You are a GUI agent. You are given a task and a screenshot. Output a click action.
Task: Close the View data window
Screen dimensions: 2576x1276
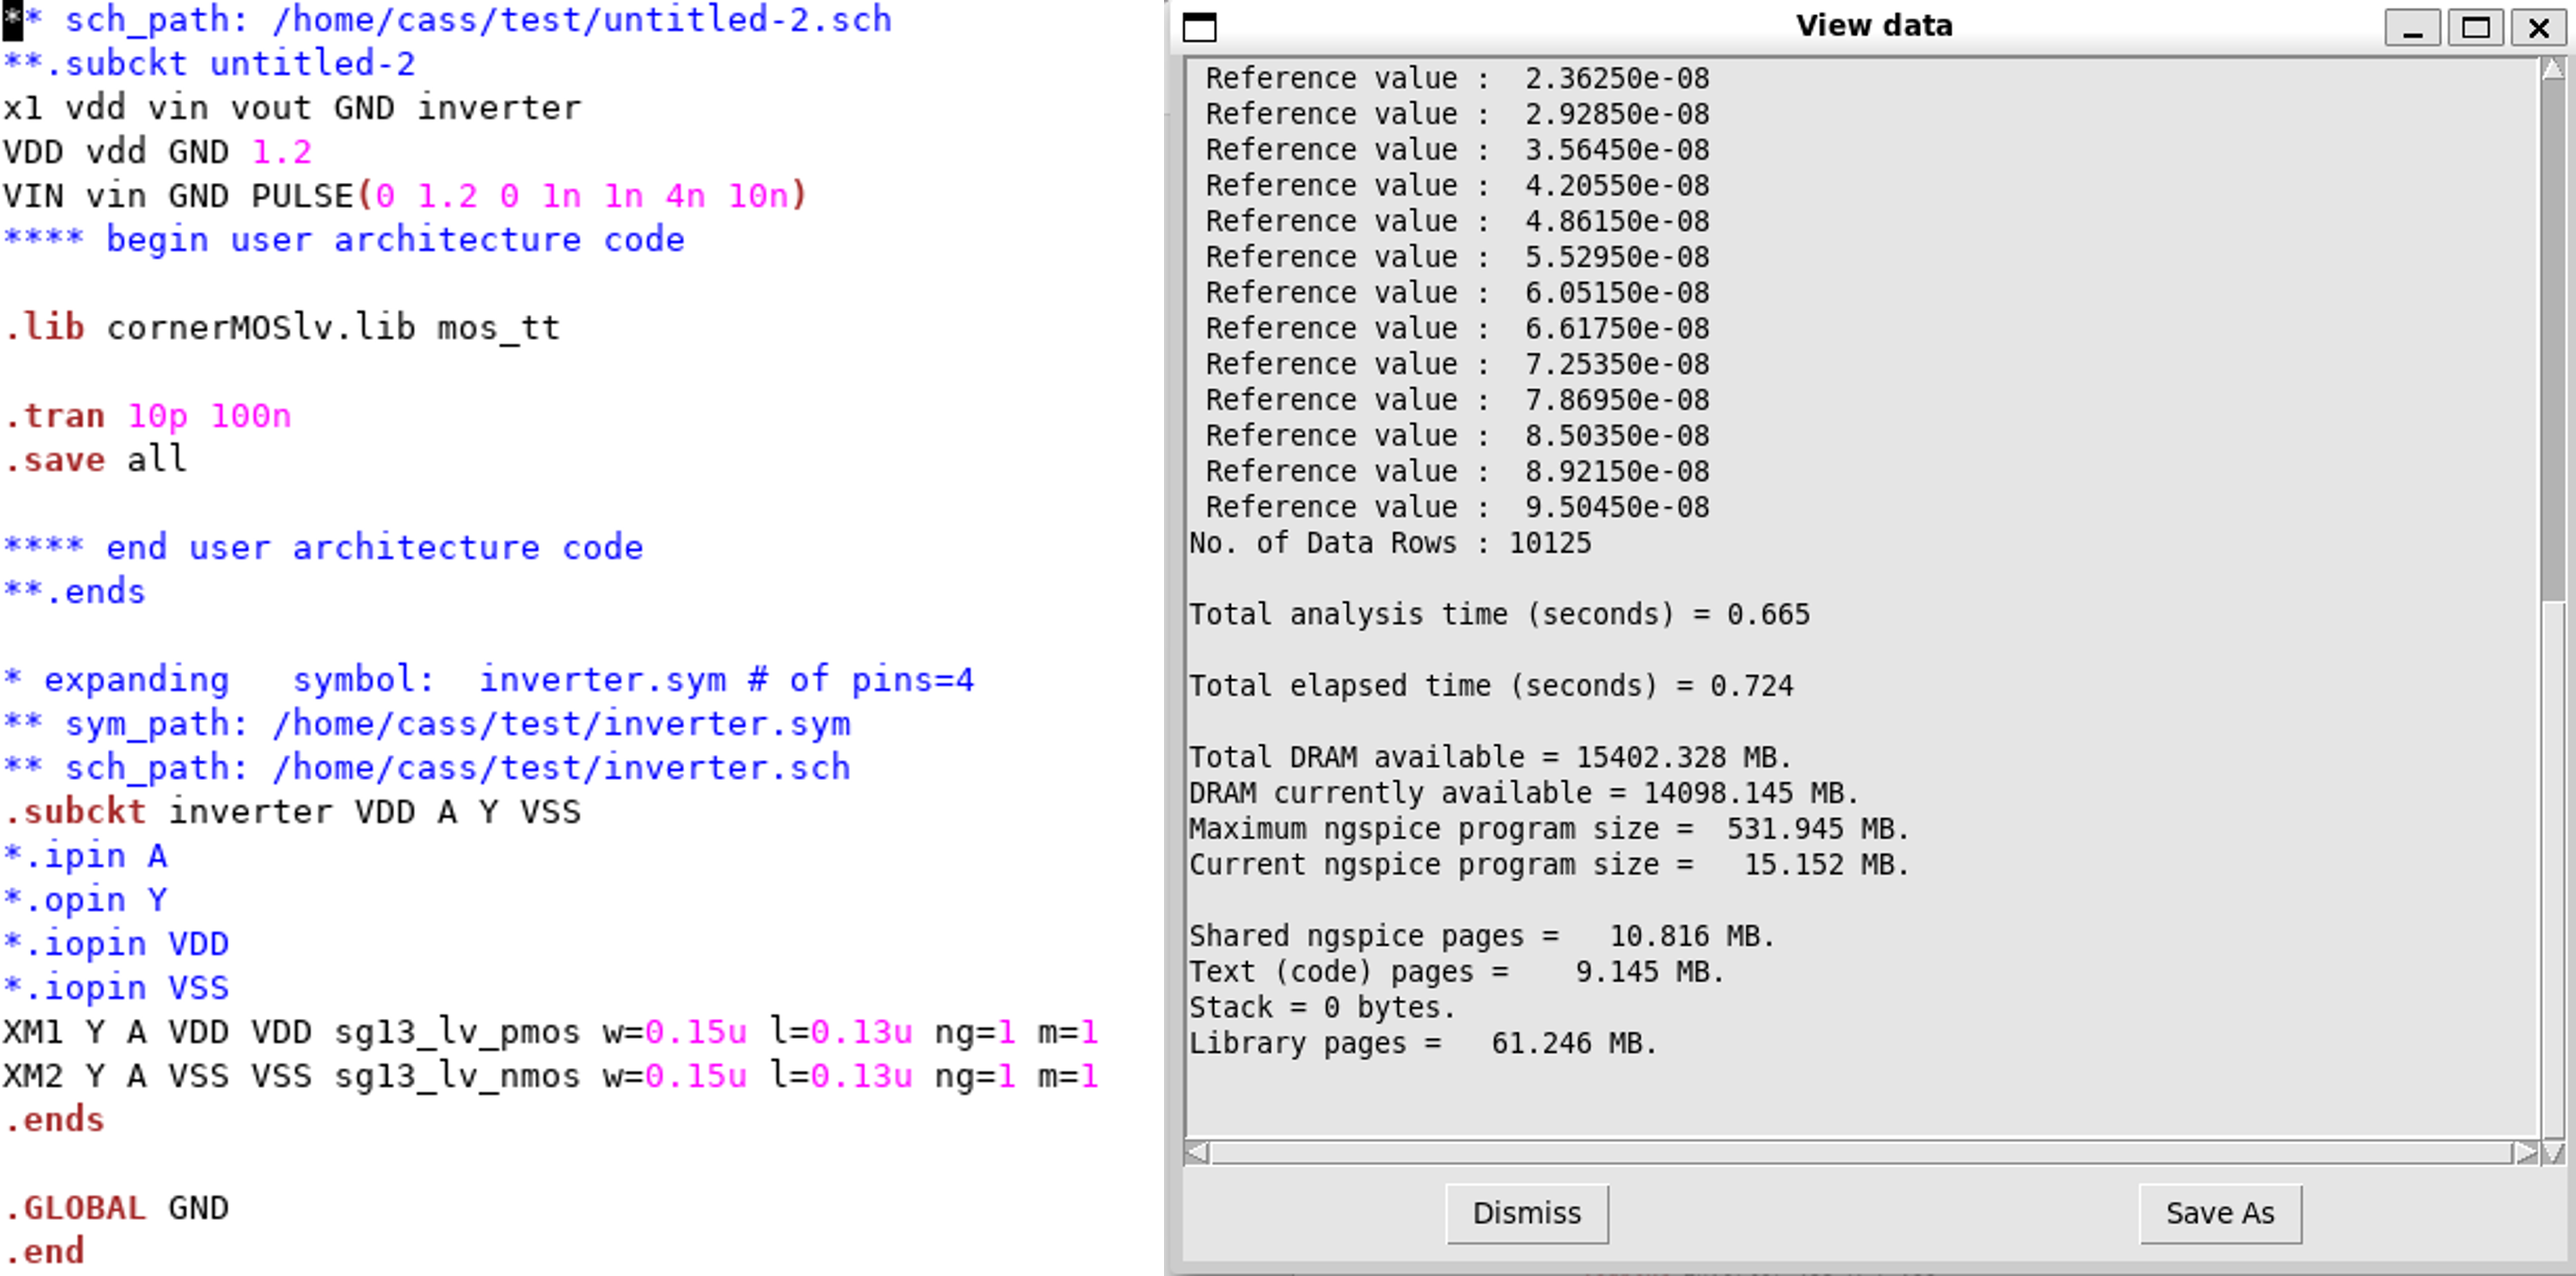pyautogui.click(x=2538, y=27)
